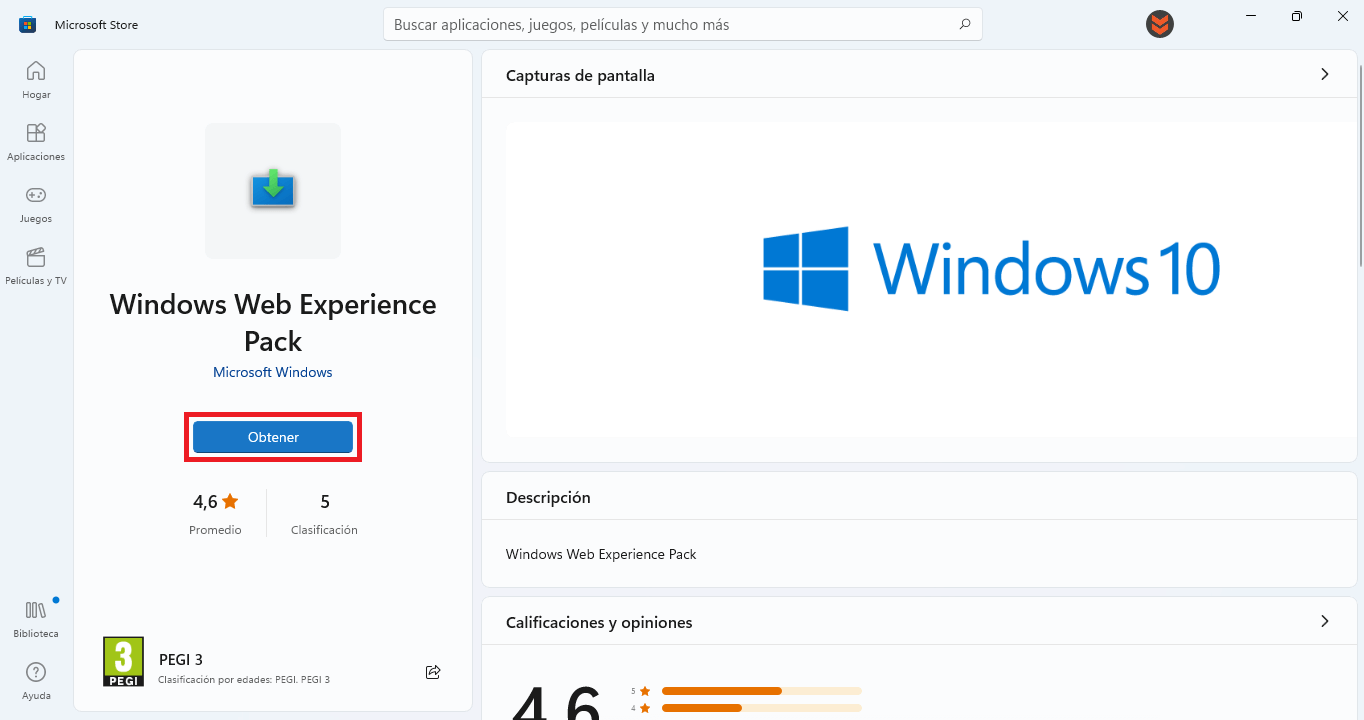
Task: Click the 5-star rating bar
Action: [x=761, y=691]
